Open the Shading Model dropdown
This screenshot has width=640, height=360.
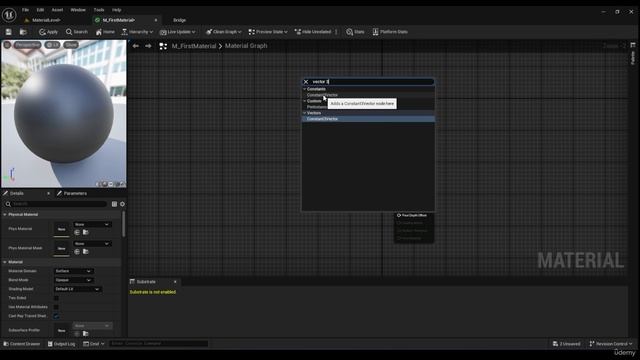click(x=77, y=289)
